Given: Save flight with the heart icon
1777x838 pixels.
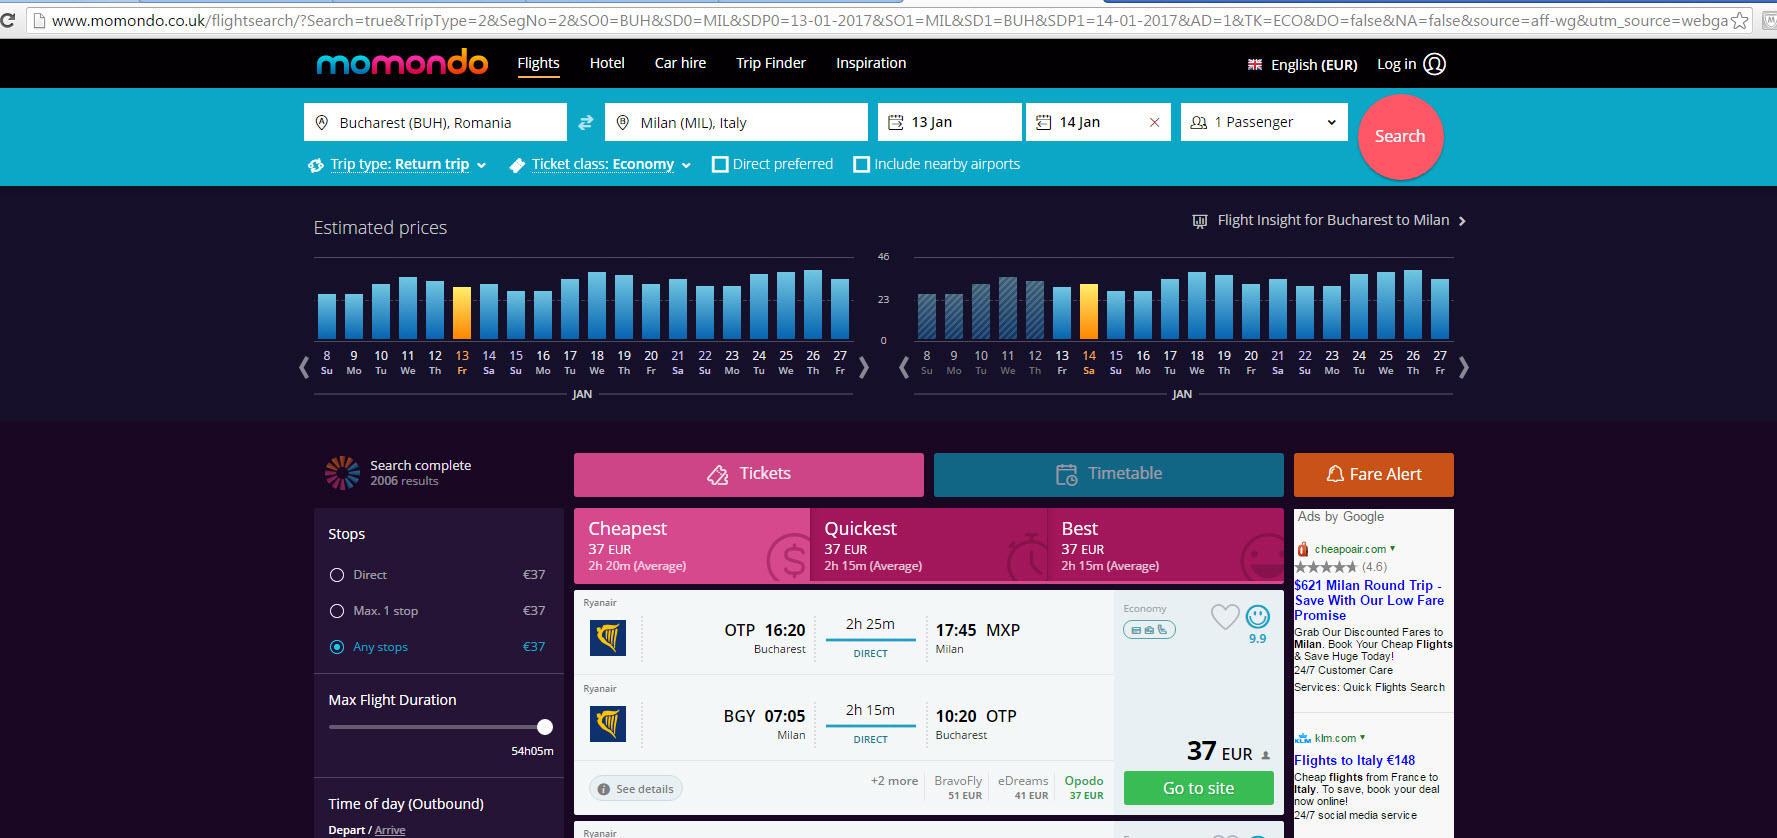Looking at the screenshot, I should pyautogui.click(x=1225, y=616).
